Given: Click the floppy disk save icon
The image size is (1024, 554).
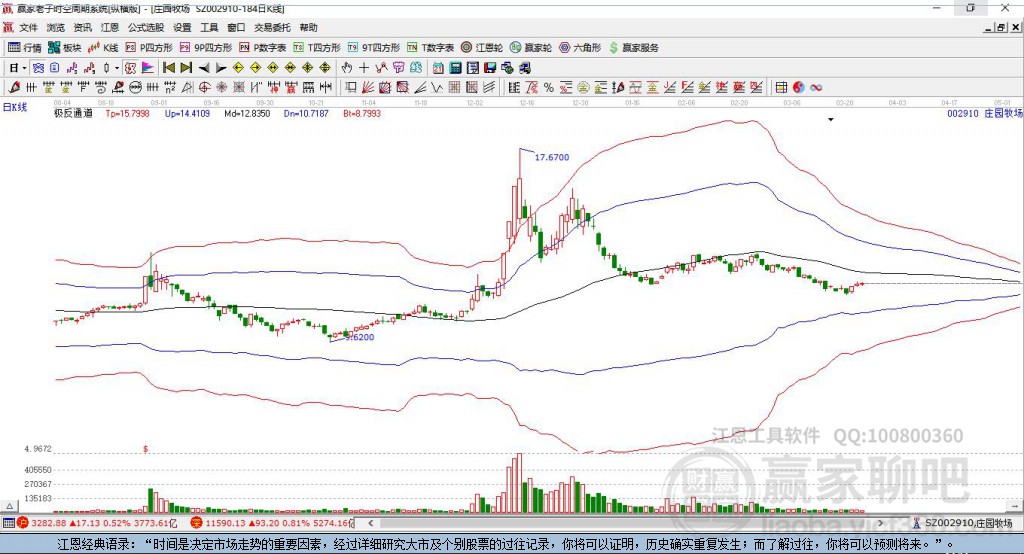Looking at the screenshot, I should point(490,68).
